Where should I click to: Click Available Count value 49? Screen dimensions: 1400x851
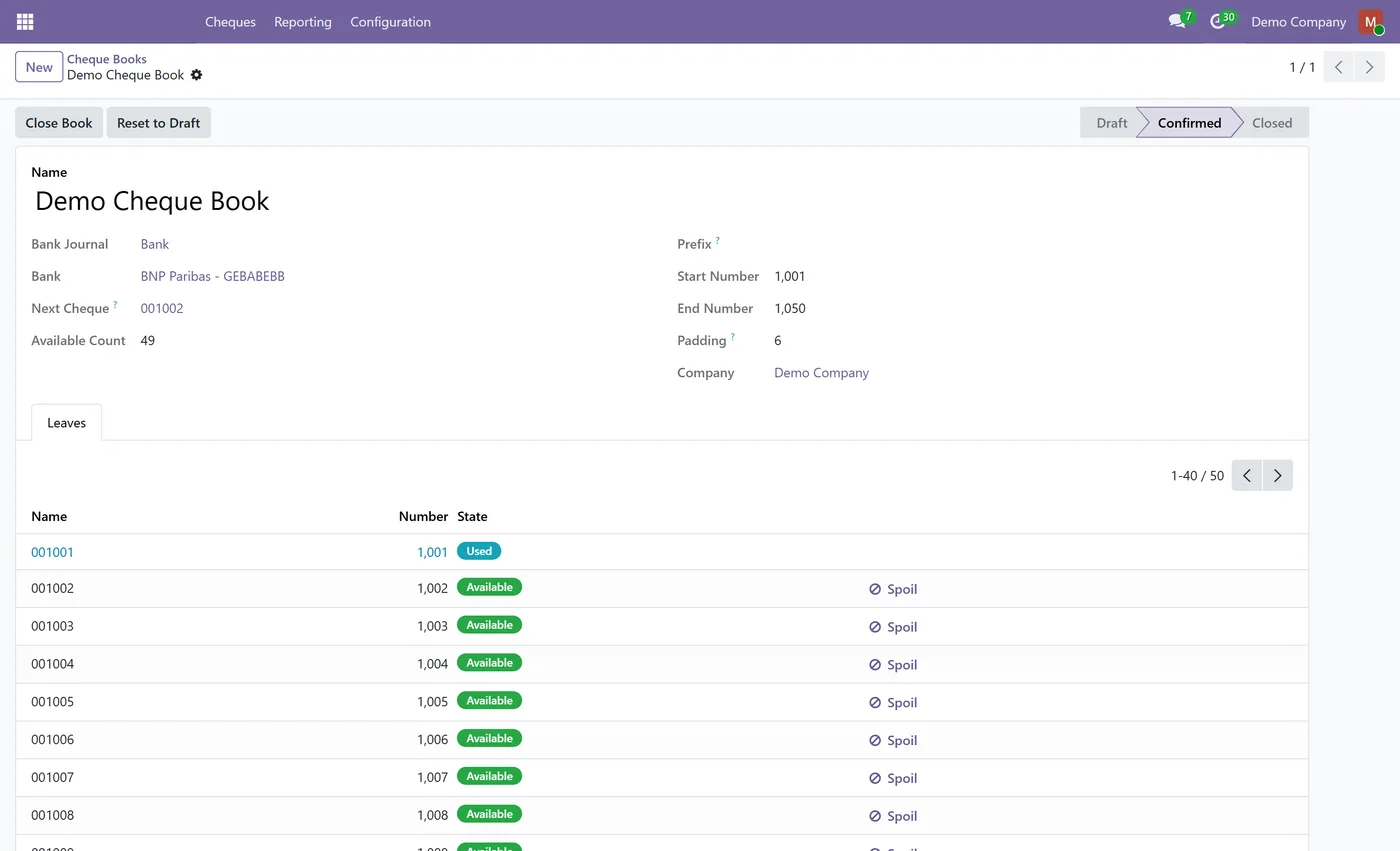point(148,340)
